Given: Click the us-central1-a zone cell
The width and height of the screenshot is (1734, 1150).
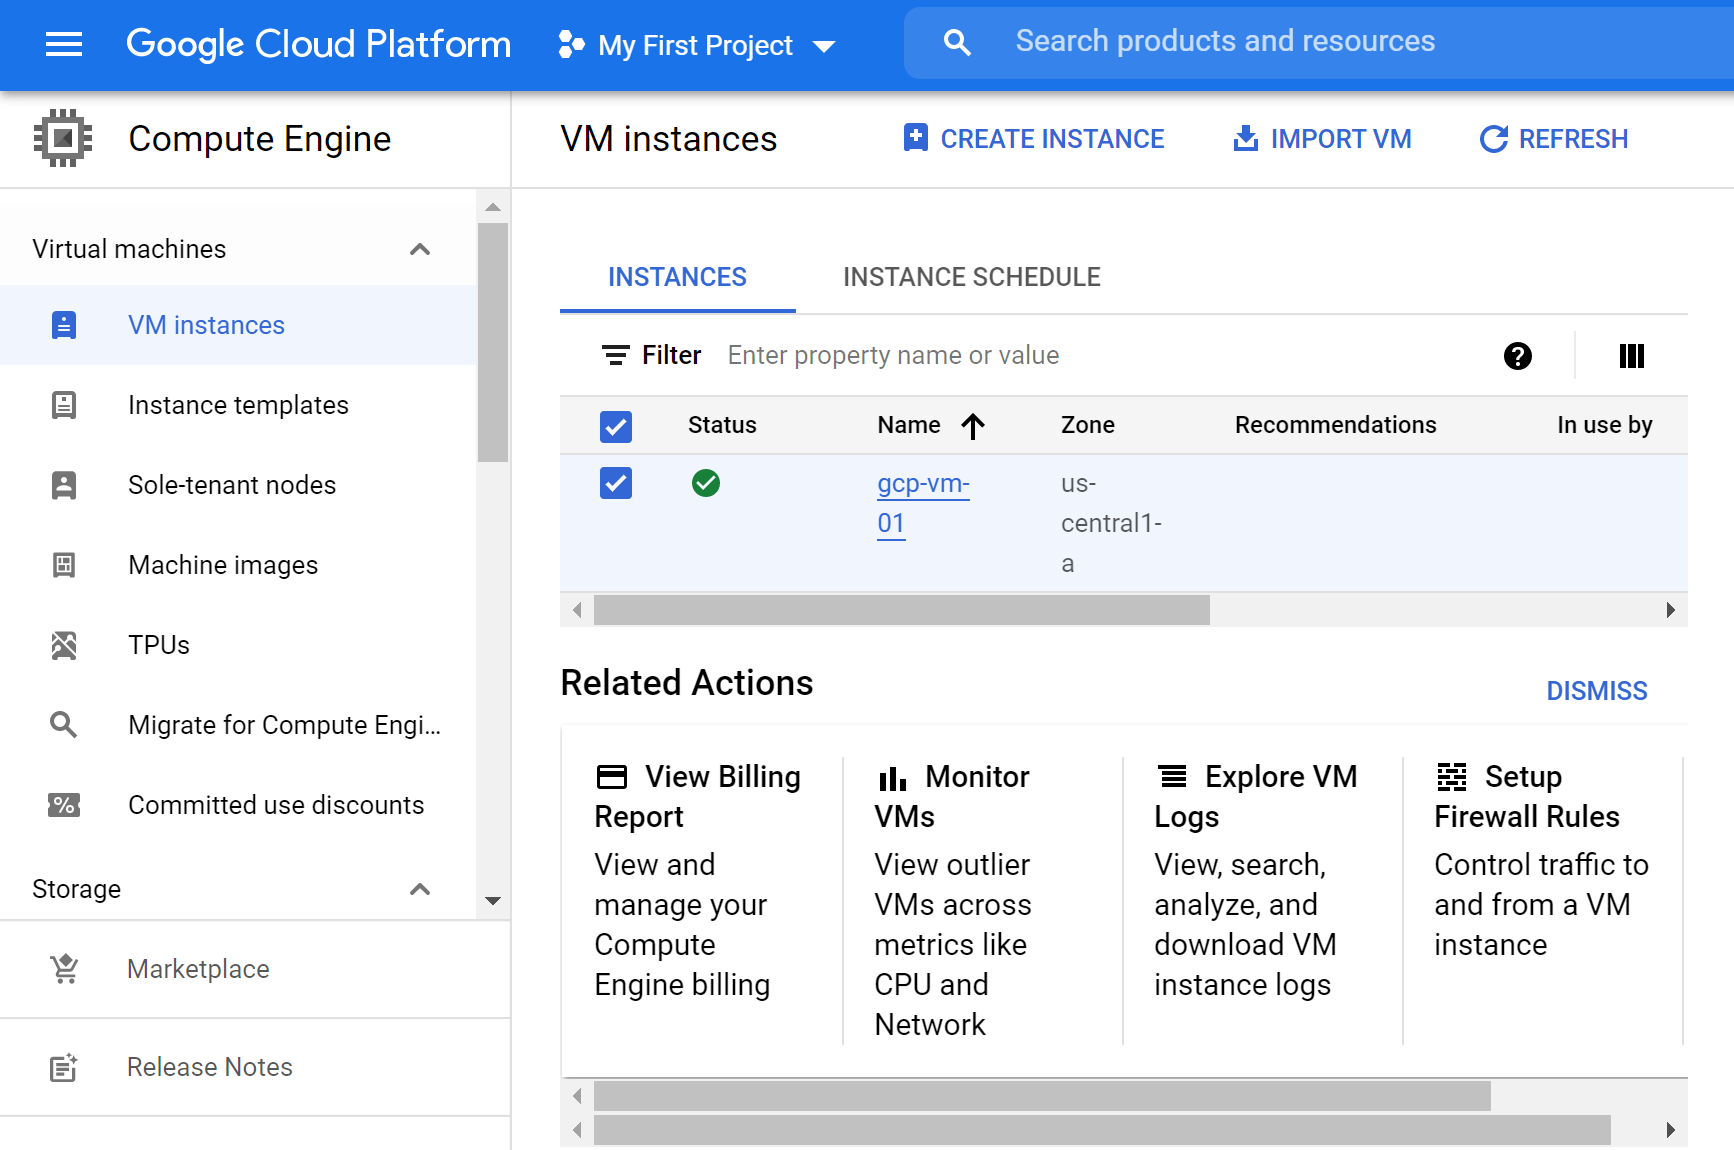Looking at the screenshot, I should [1112, 523].
